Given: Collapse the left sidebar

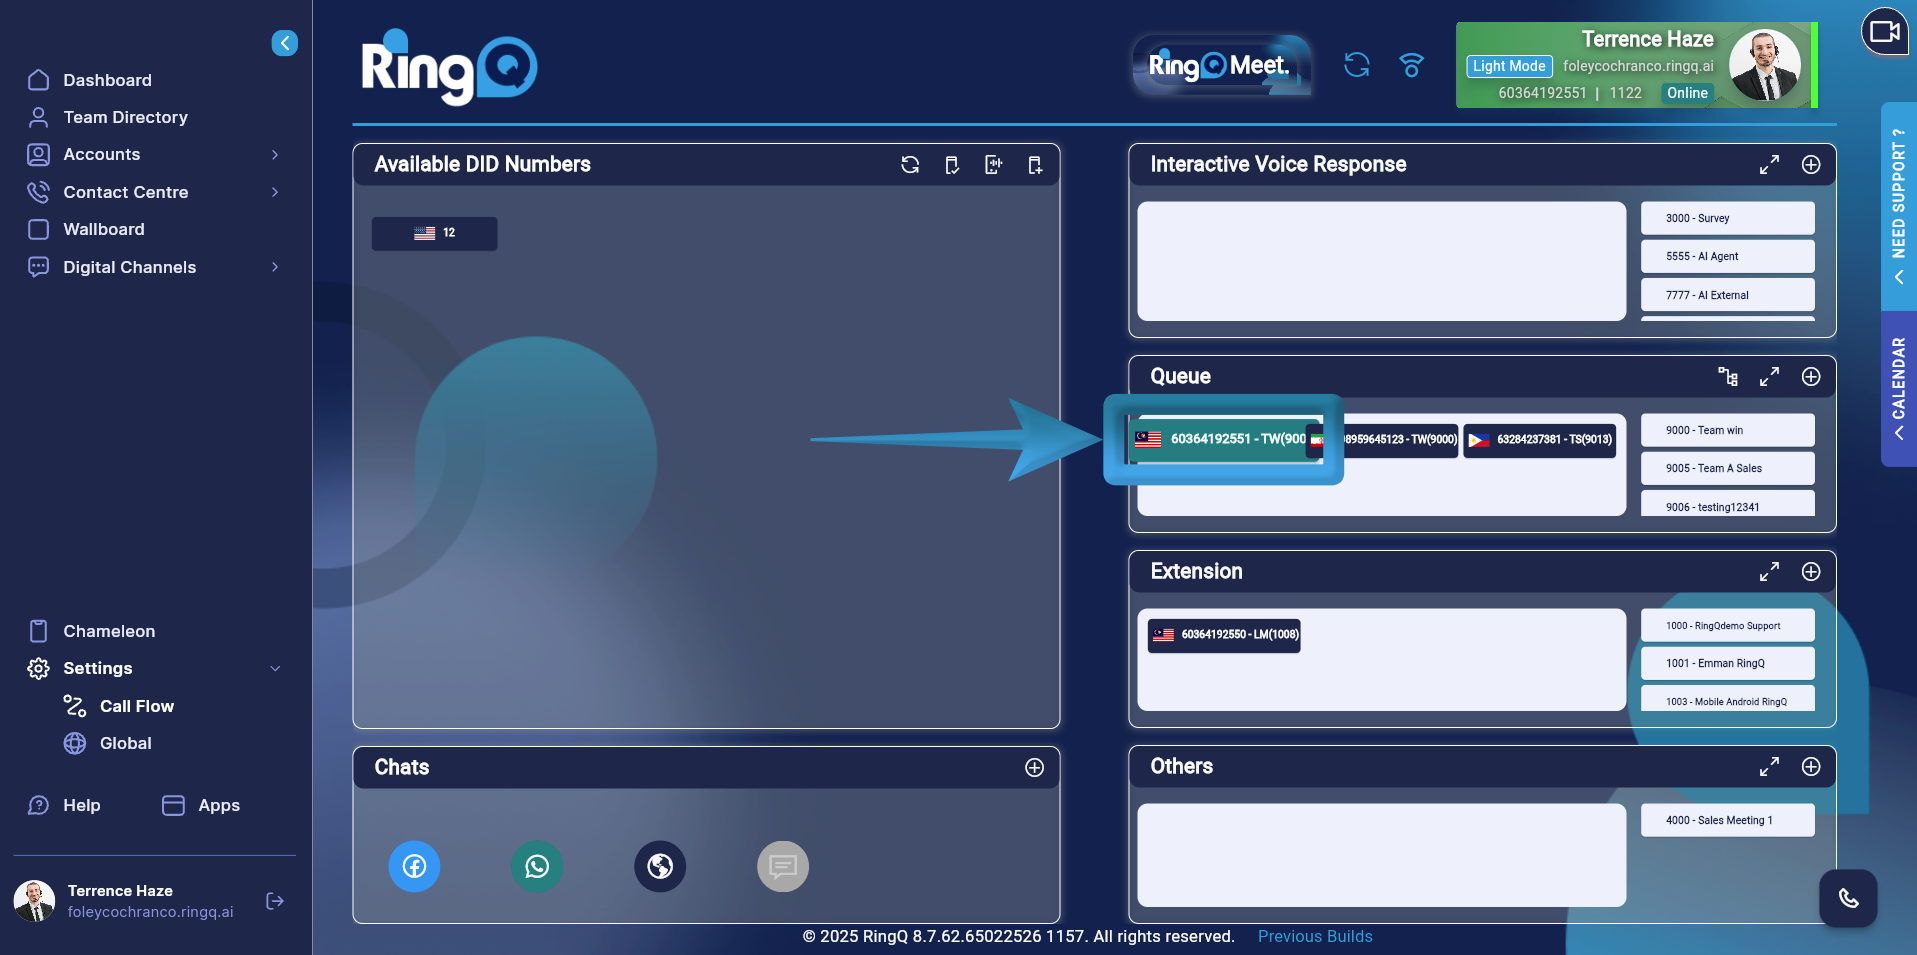Looking at the screenshot, I should click(x=284, y=43).
